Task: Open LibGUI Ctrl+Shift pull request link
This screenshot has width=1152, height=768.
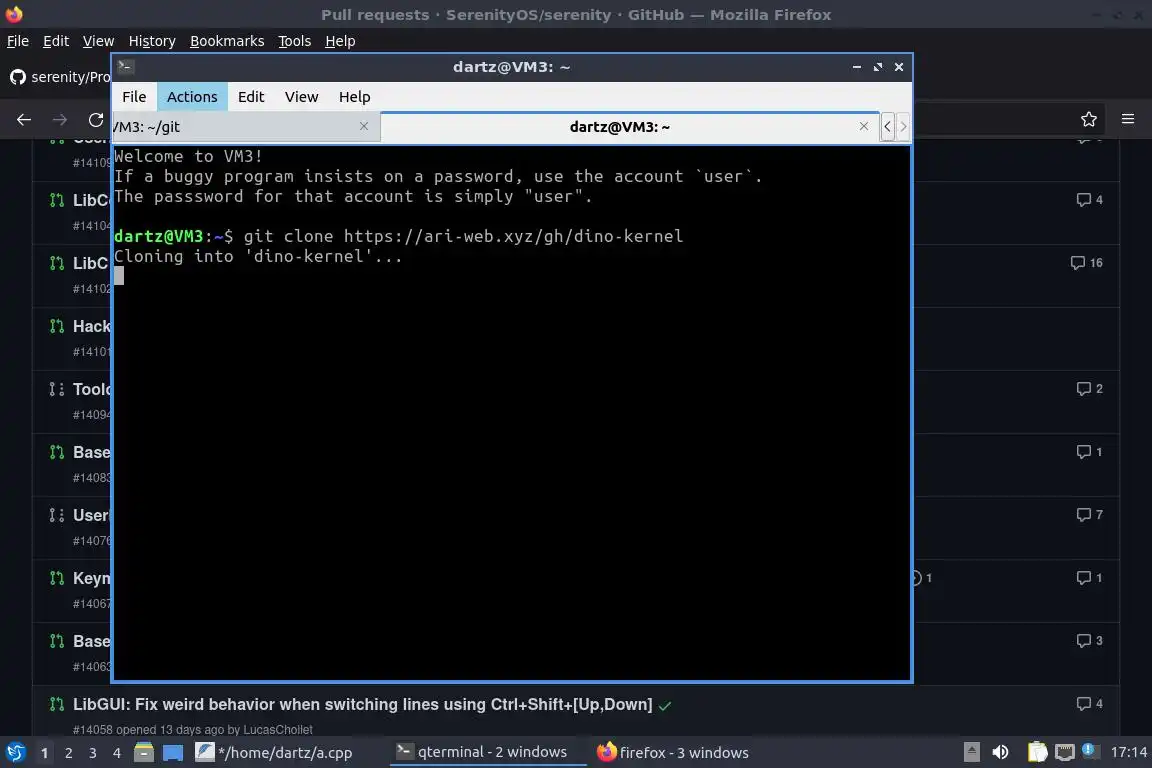Action: click(x=362, y=704)
